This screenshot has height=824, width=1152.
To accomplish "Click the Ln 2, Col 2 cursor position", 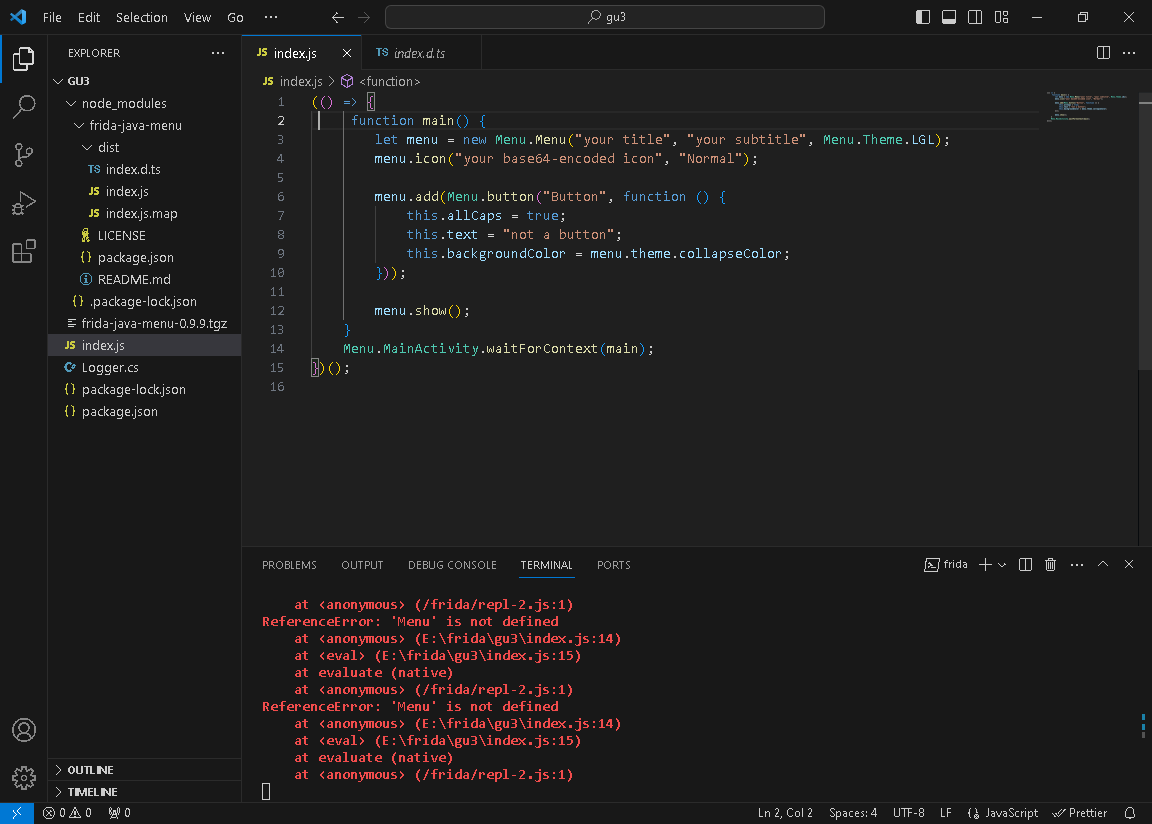I will pos(785,813).
